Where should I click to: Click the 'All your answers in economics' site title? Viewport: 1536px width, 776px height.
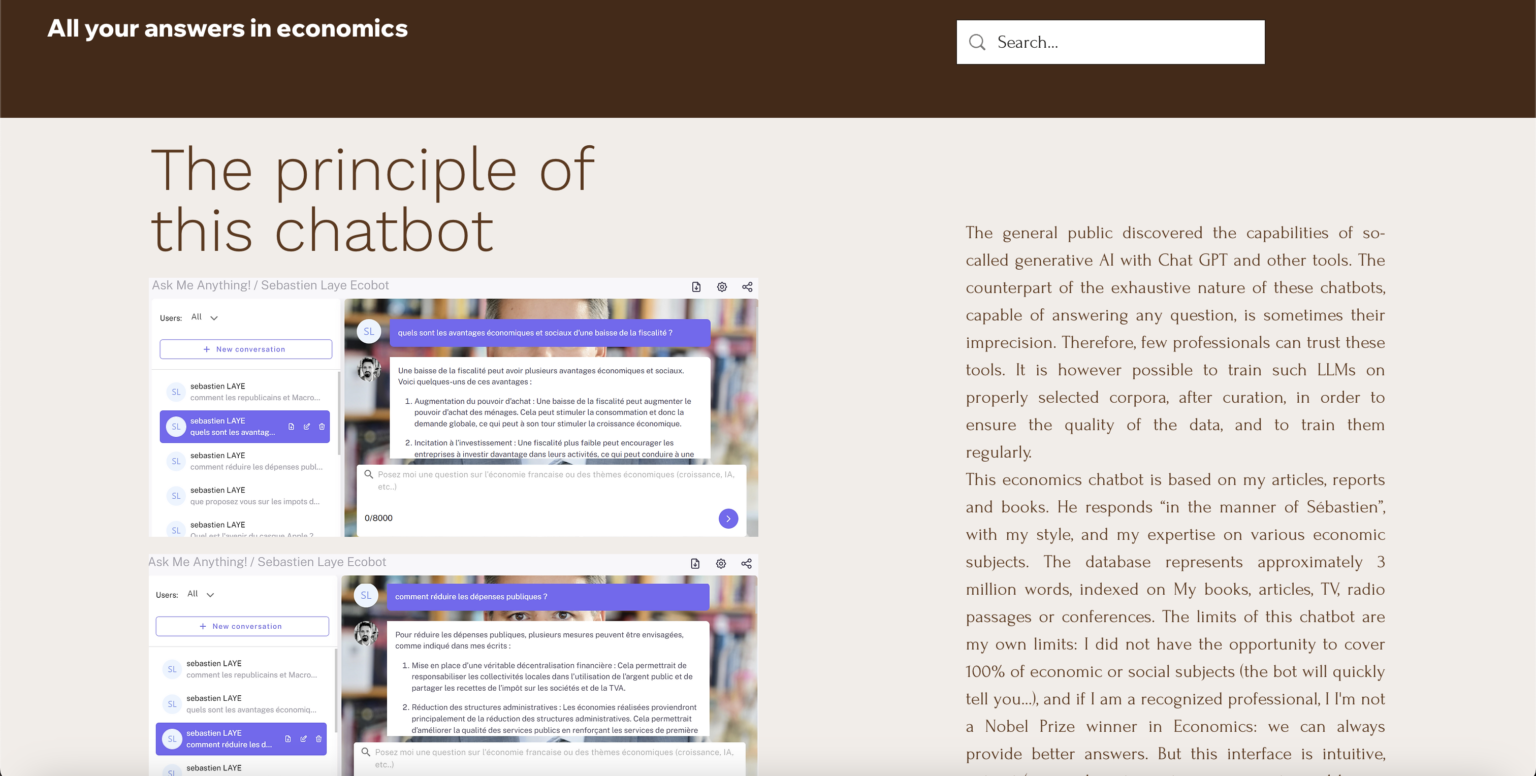[x=228, y=29]
